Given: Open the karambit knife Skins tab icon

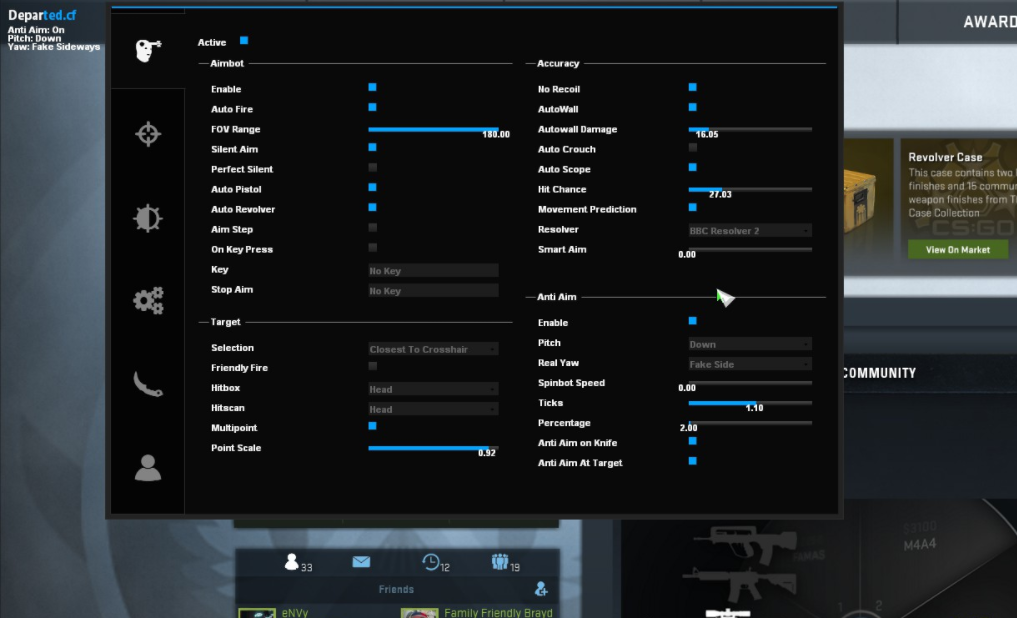Looking at the screenshot, I should pos(148,384).
